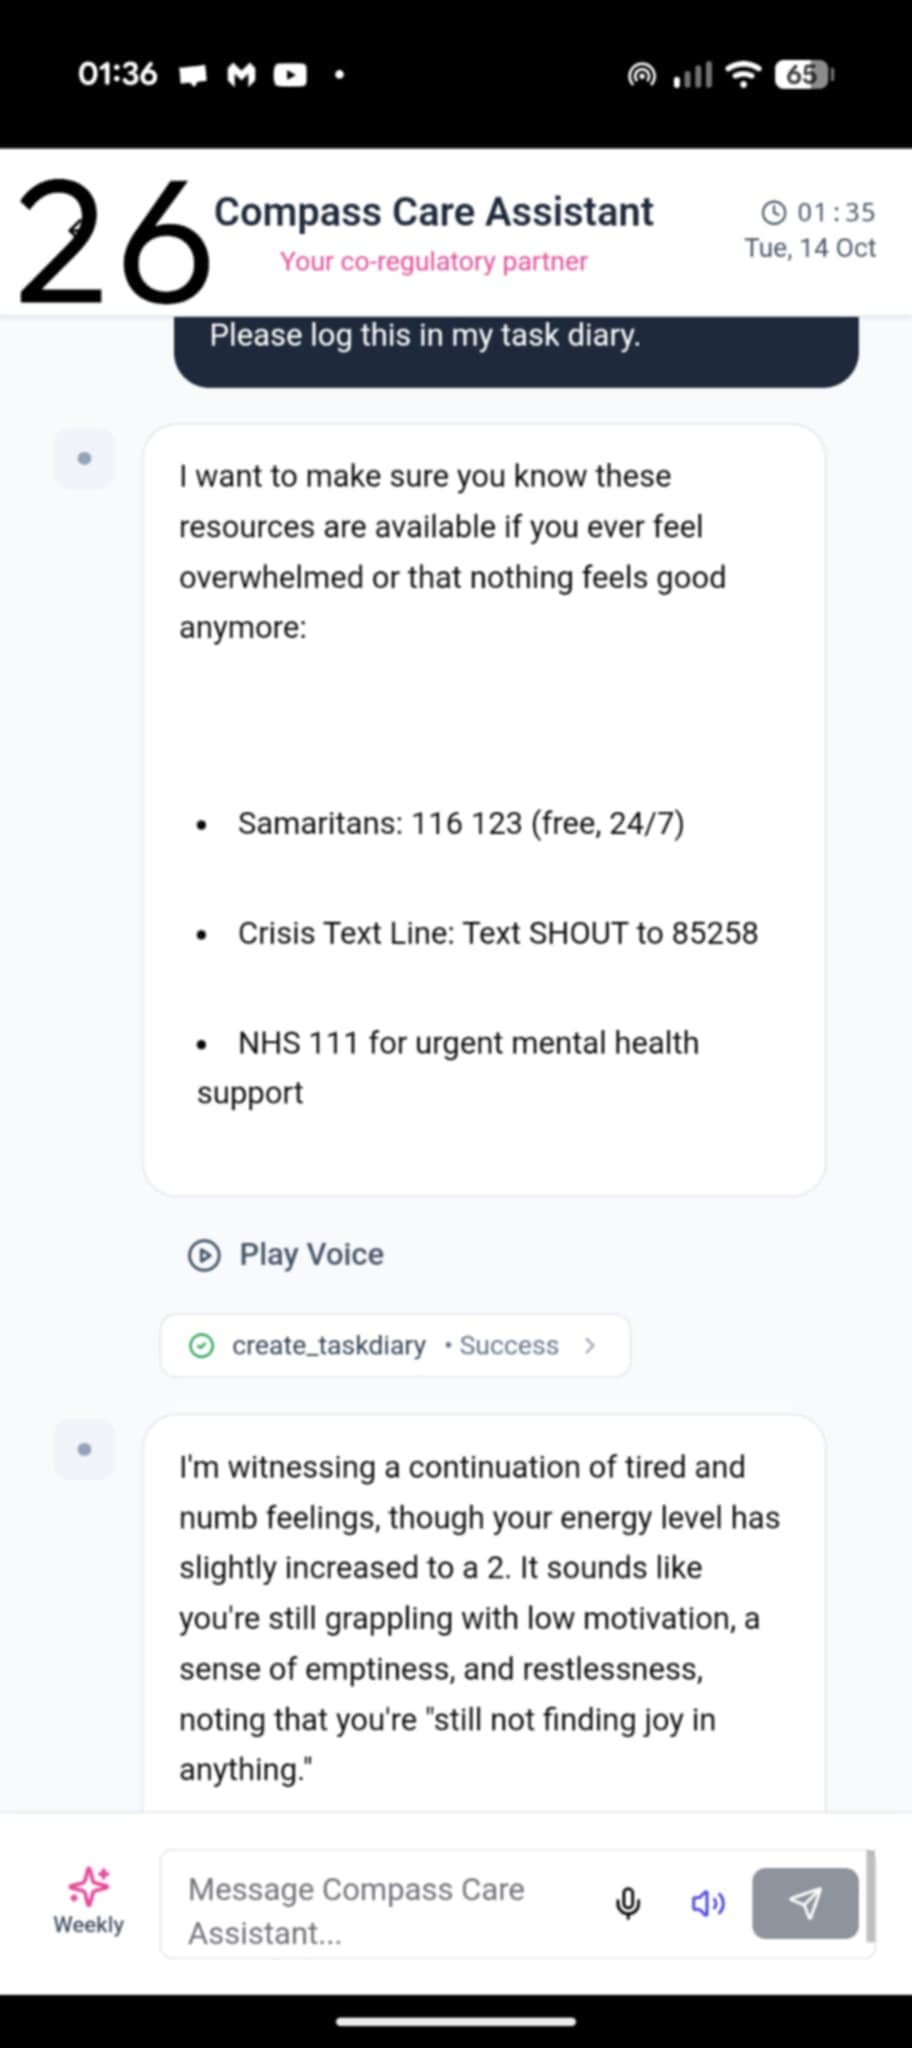
Task: Click the Play Voice circle icon
Action: (204, 1254)
